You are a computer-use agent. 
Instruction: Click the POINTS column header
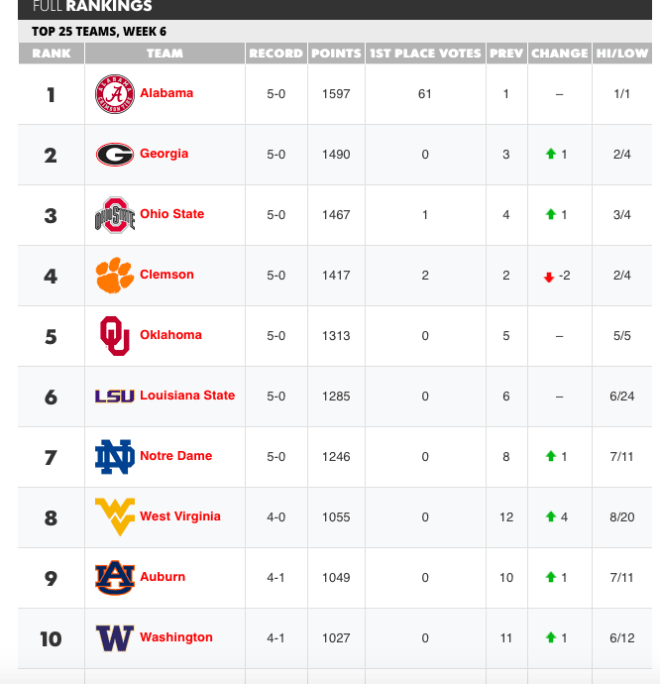(x=336, y=53)
